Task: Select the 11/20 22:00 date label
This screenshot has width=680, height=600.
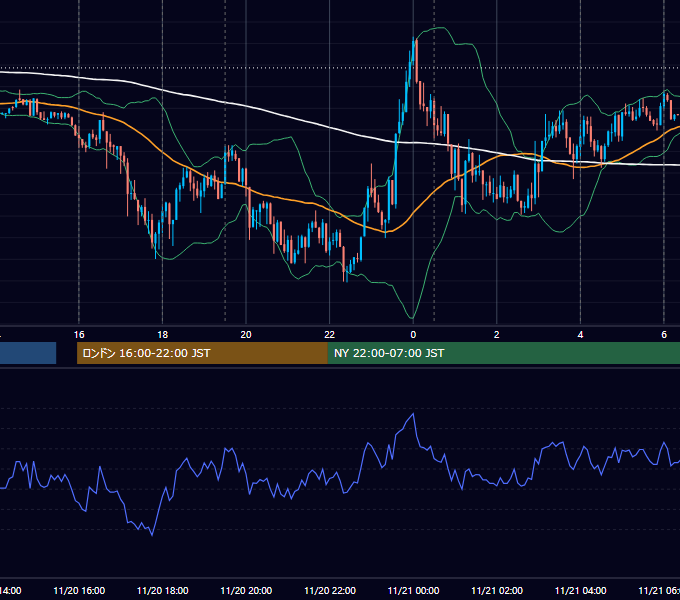Action: pyautogui.click(x=330, y=590)
